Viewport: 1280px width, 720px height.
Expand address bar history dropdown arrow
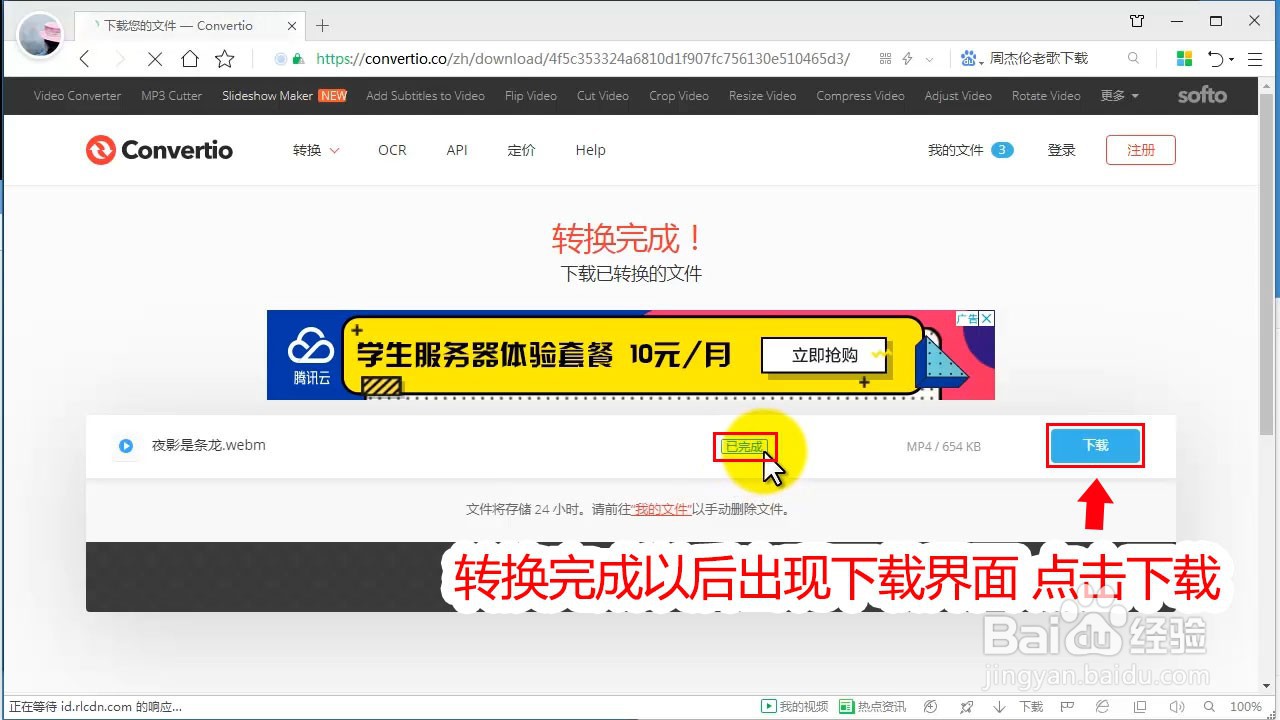pos(930,59)
